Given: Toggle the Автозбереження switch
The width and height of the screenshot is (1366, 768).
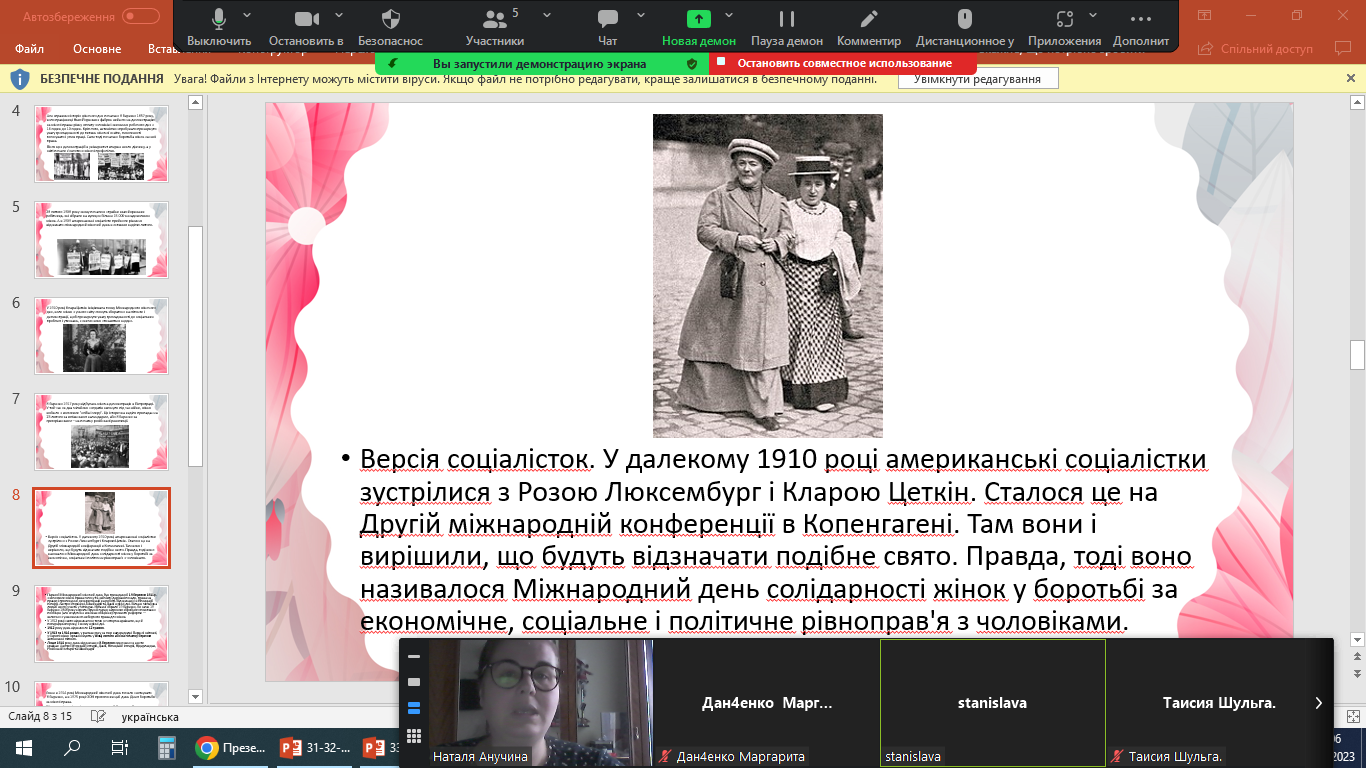Looking at the screenshot, I should [140, 17].
